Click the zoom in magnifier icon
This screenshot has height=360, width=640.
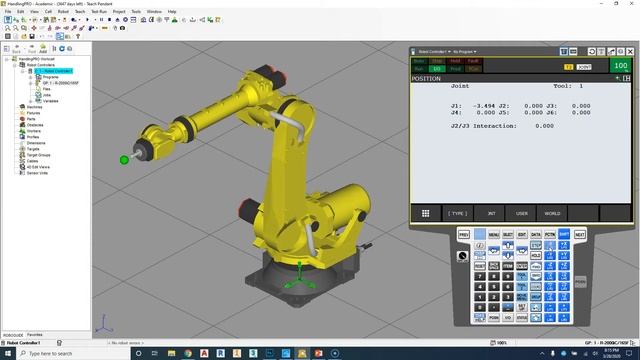(x=7, y=28)
